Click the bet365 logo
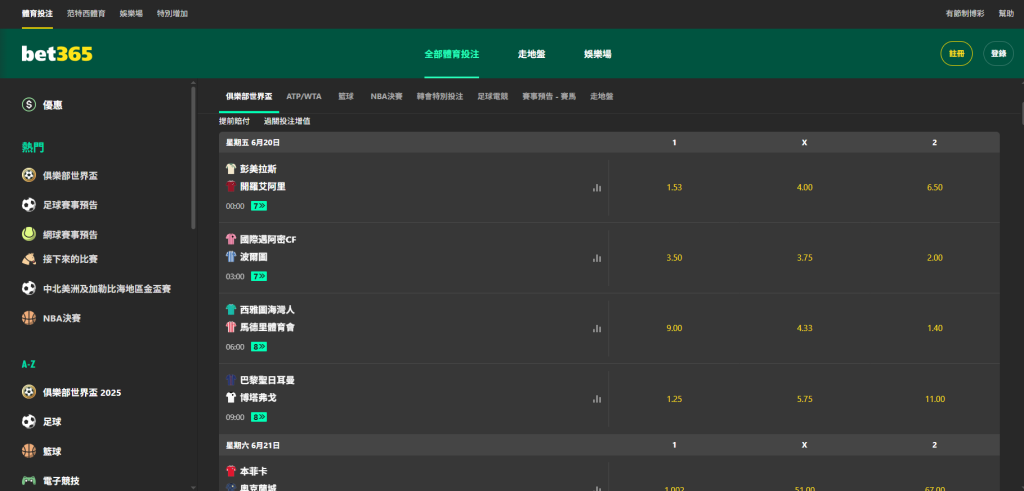 [57, 54]
